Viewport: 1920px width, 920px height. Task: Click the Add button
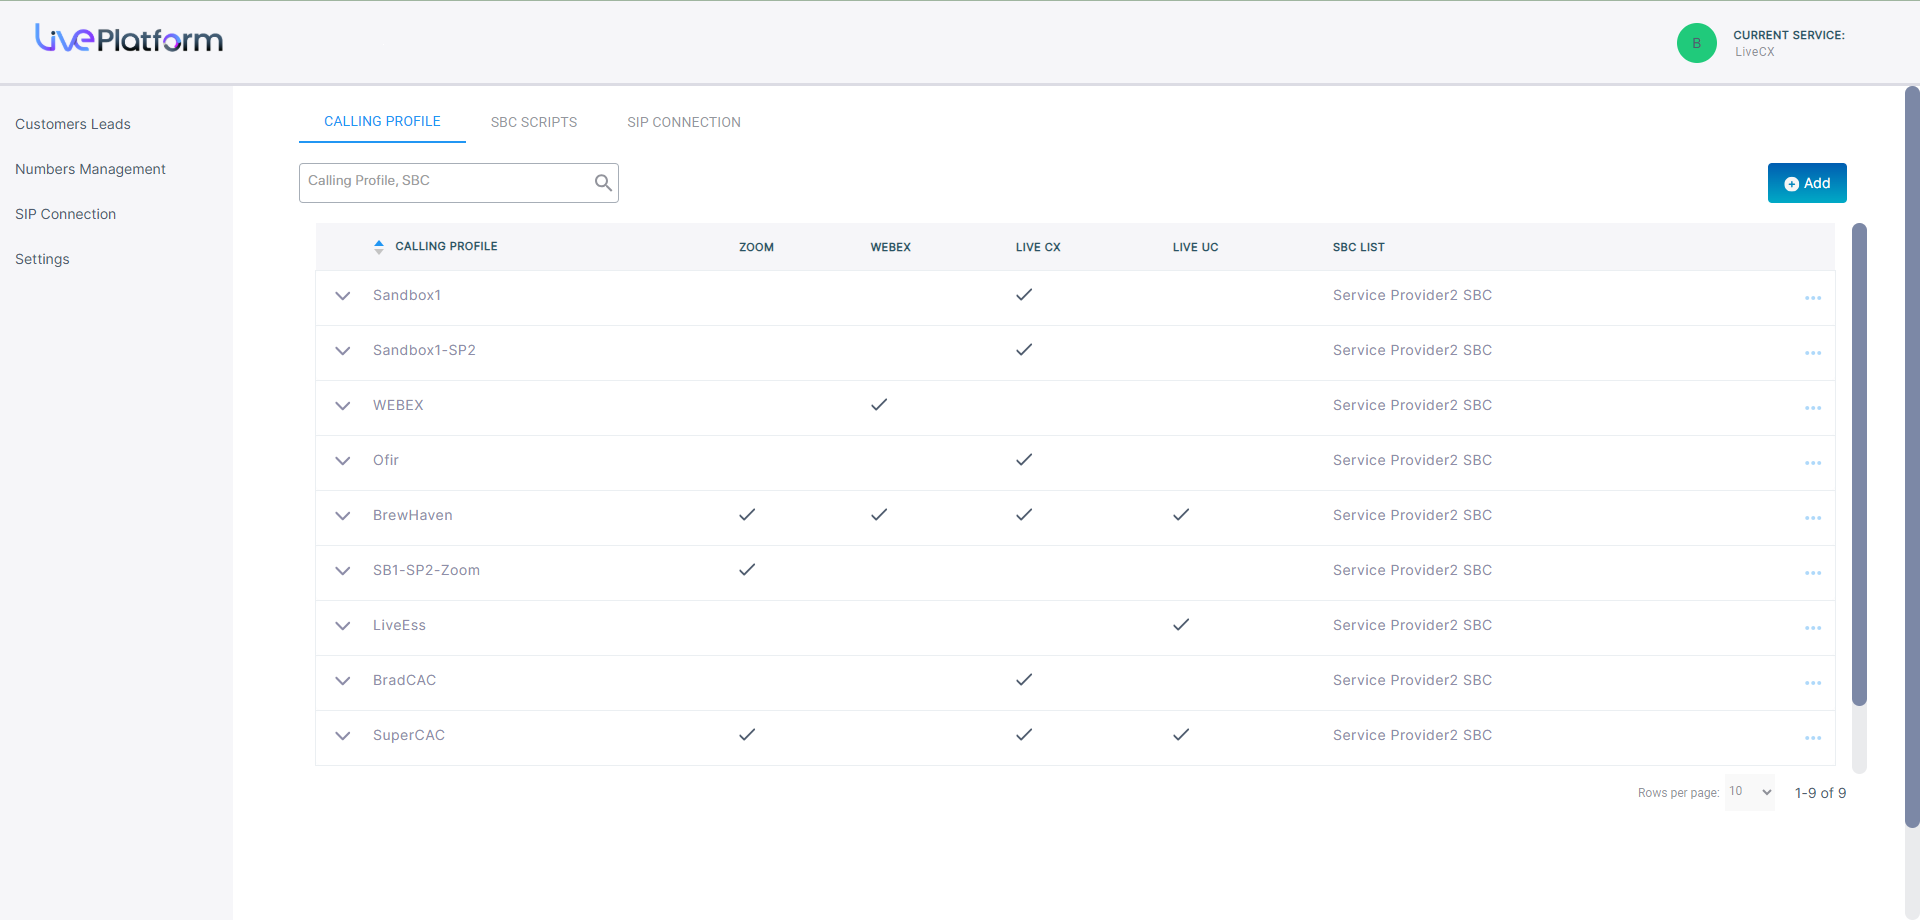pyautogui.click(x=1806, y=183)
